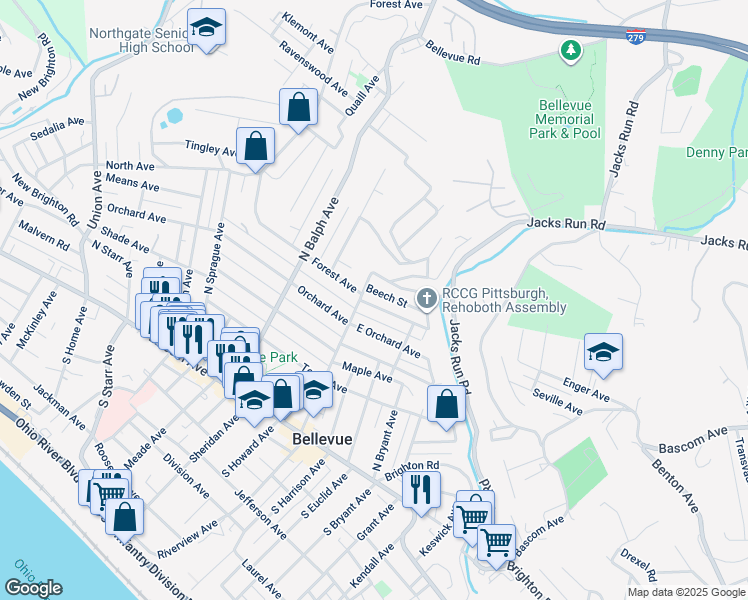Open the shopping bag marker near Riverview Ave
Screen dimensions: 748x600
[x=125, y=516]
